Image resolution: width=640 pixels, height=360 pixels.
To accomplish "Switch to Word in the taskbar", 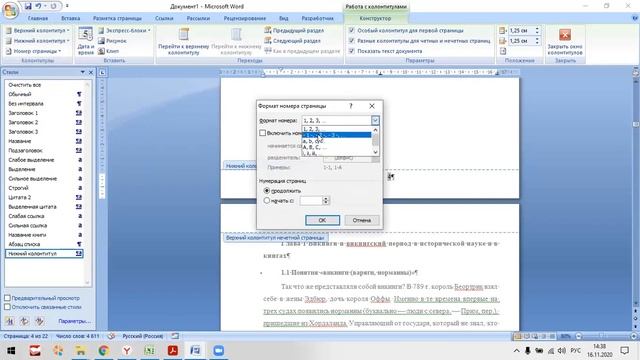I will pyautogui.click(x=196, y=351).
